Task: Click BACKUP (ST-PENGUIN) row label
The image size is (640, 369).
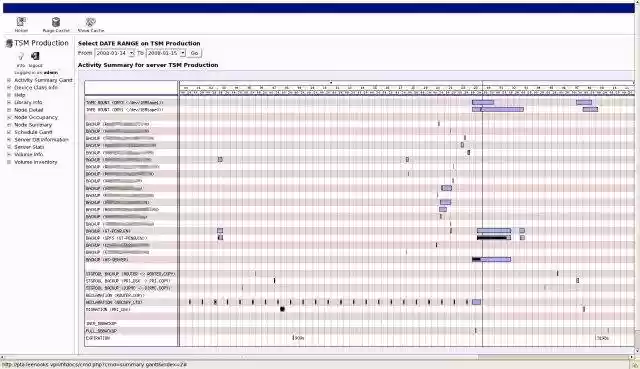Action: click(109, 231)
